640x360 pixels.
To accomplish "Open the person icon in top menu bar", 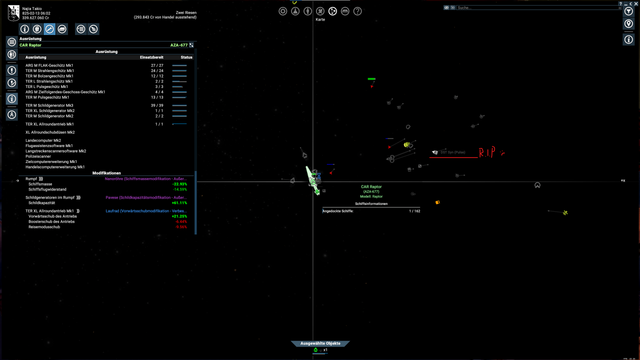I will 308,11.
